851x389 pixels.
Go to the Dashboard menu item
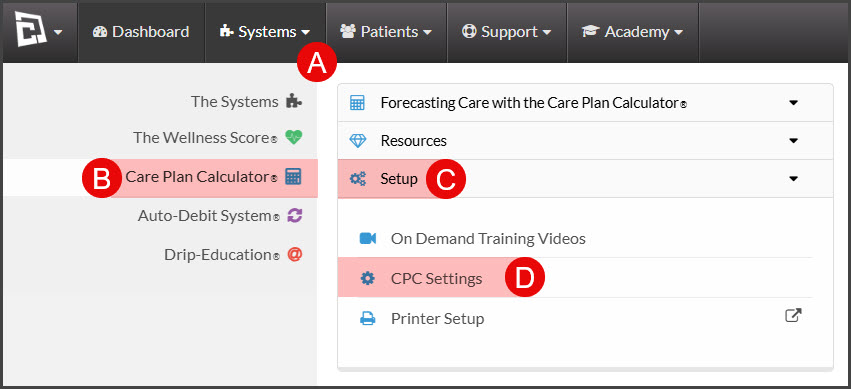(141, 32)
